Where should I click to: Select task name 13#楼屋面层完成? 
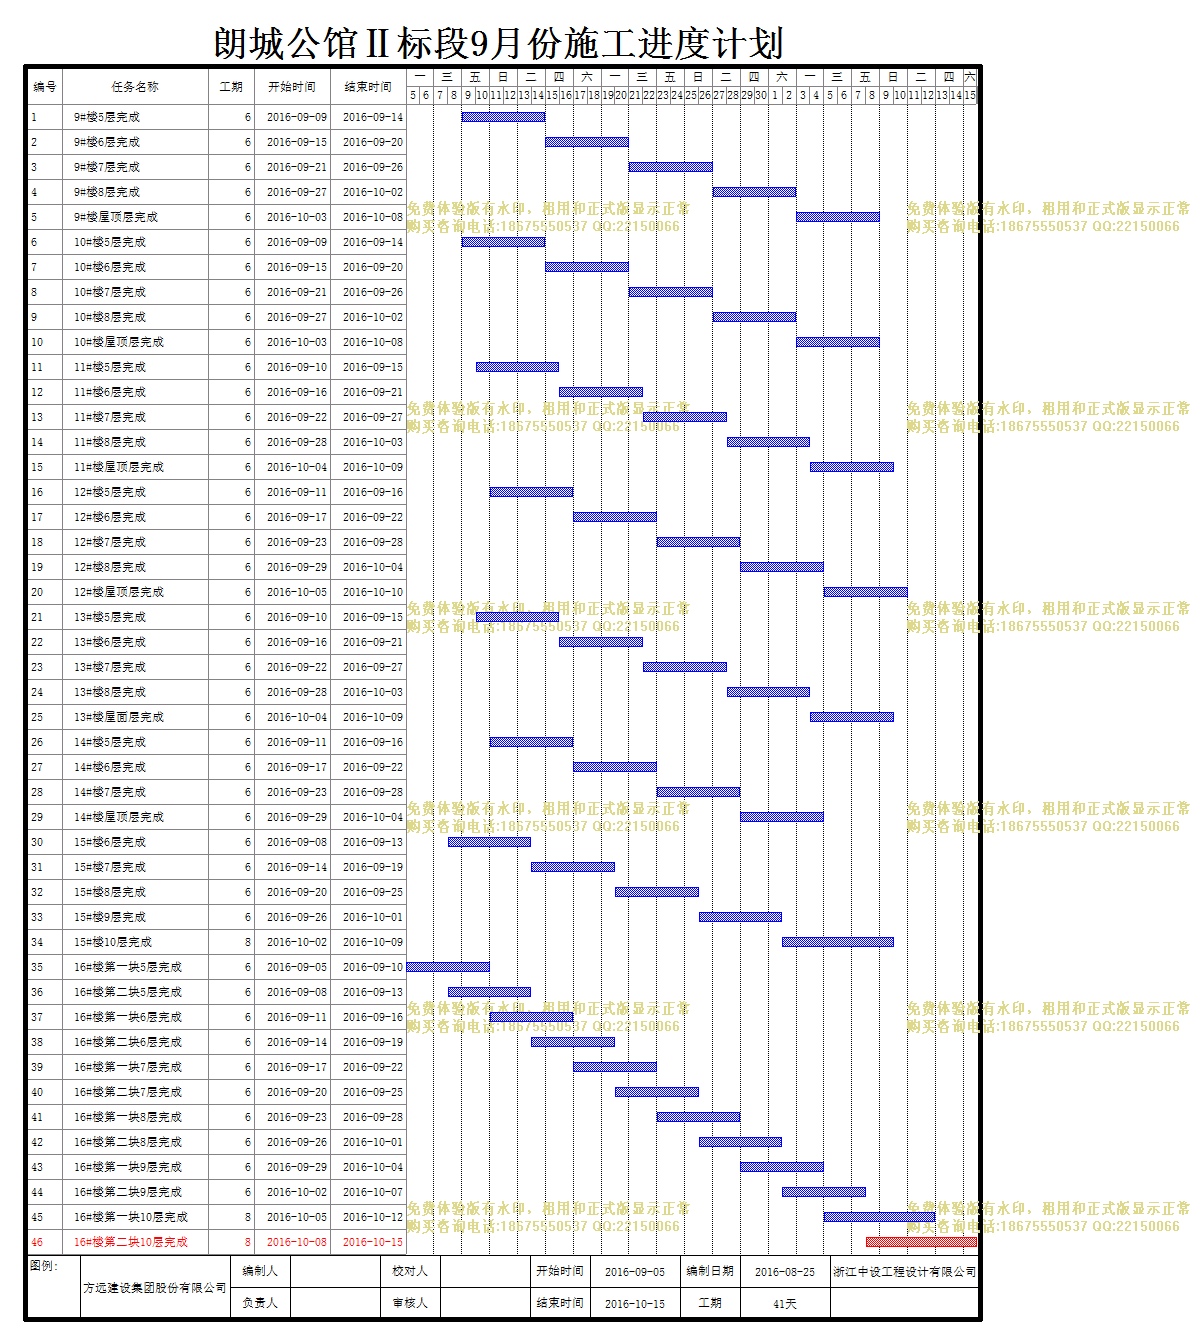click(119, 717)
